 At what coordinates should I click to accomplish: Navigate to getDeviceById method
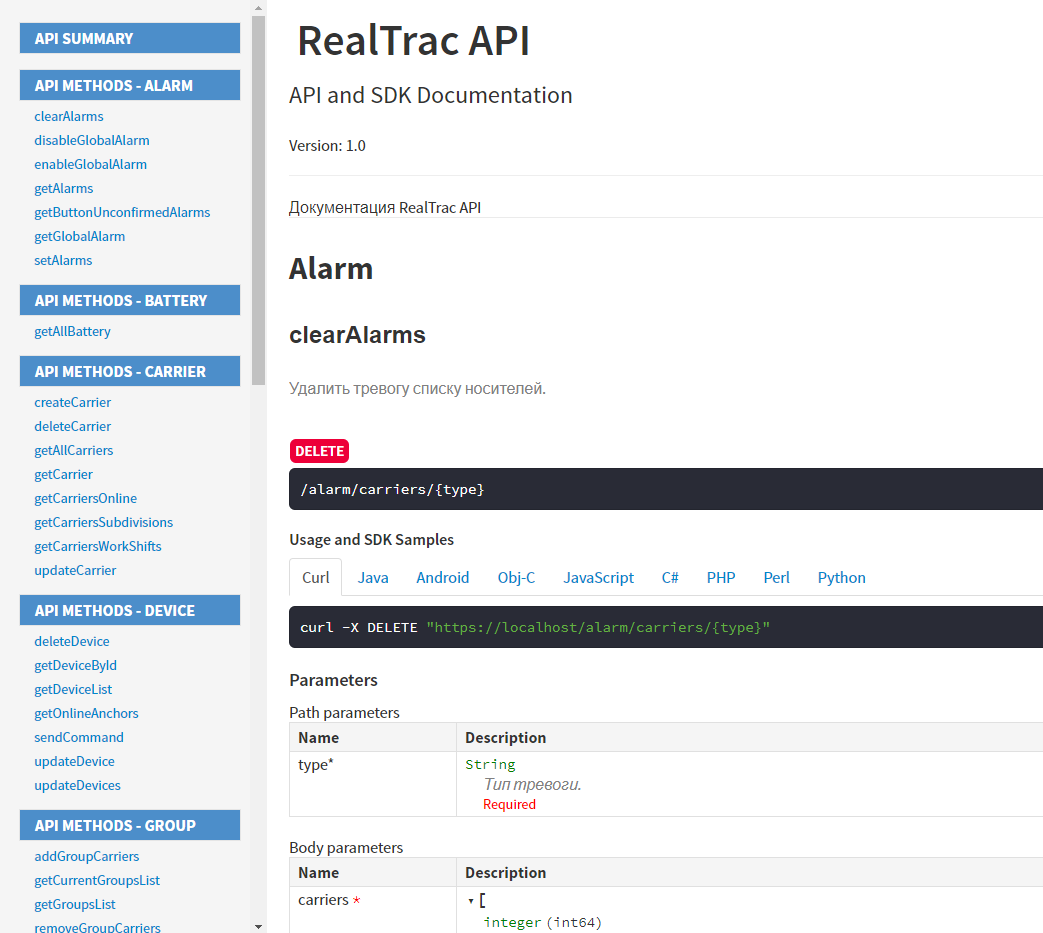click(x=76, y=665)
